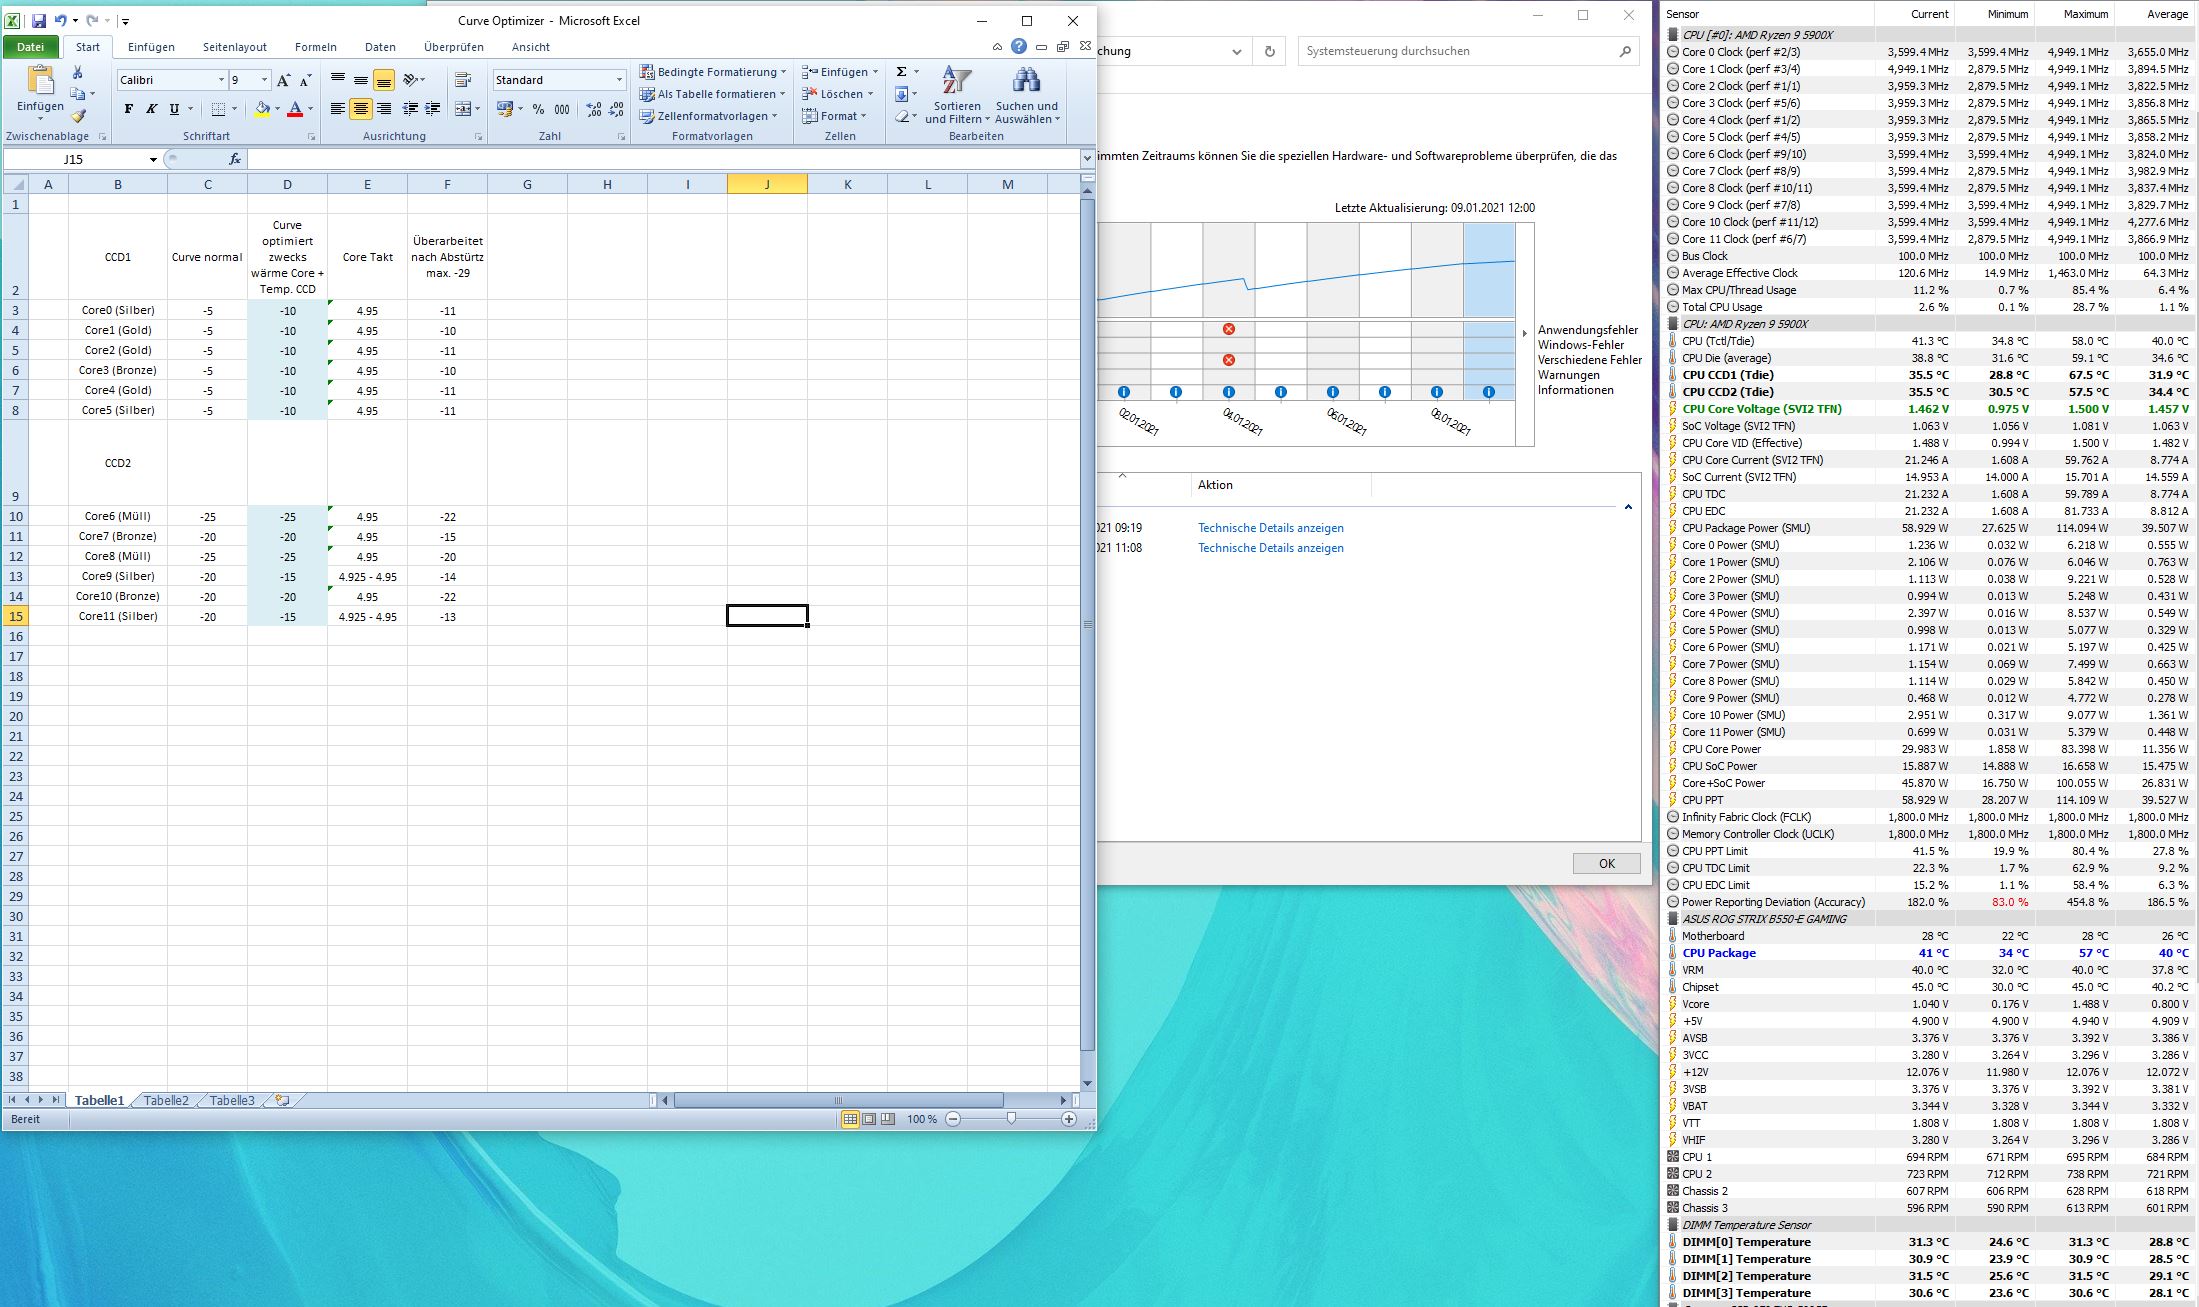Open the Calibri font name dropdown
2199x1307 pixels.
pos(221,80)
